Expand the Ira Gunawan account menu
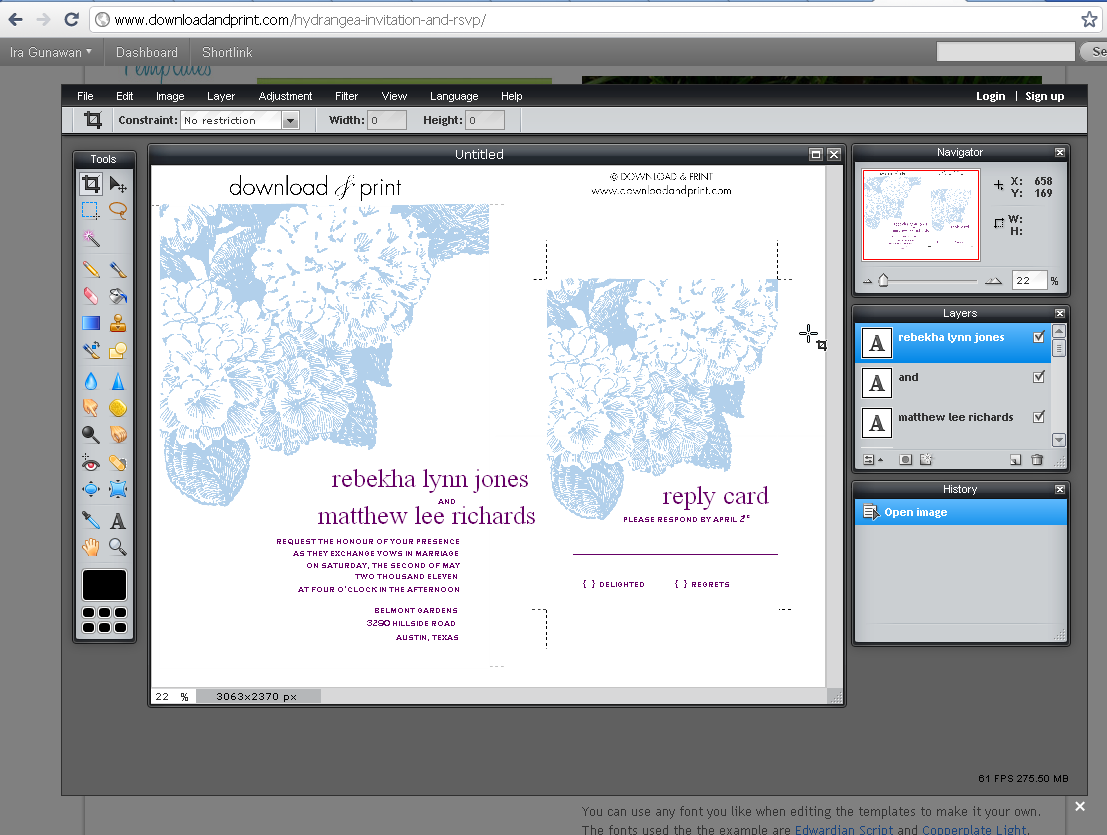The width and height of the screenshot is (1107, 835). click(x=51, y=52)
